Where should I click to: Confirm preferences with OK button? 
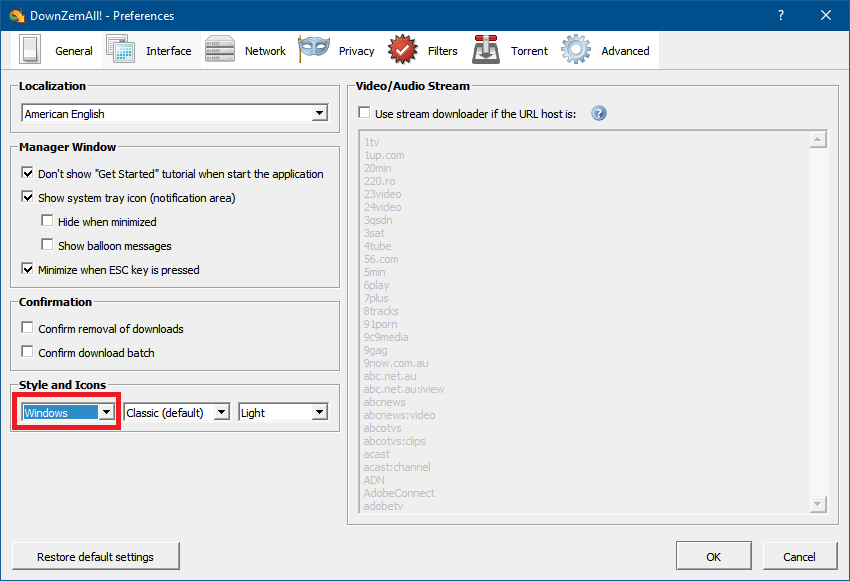pyautogui.click(x=713, y=557)
